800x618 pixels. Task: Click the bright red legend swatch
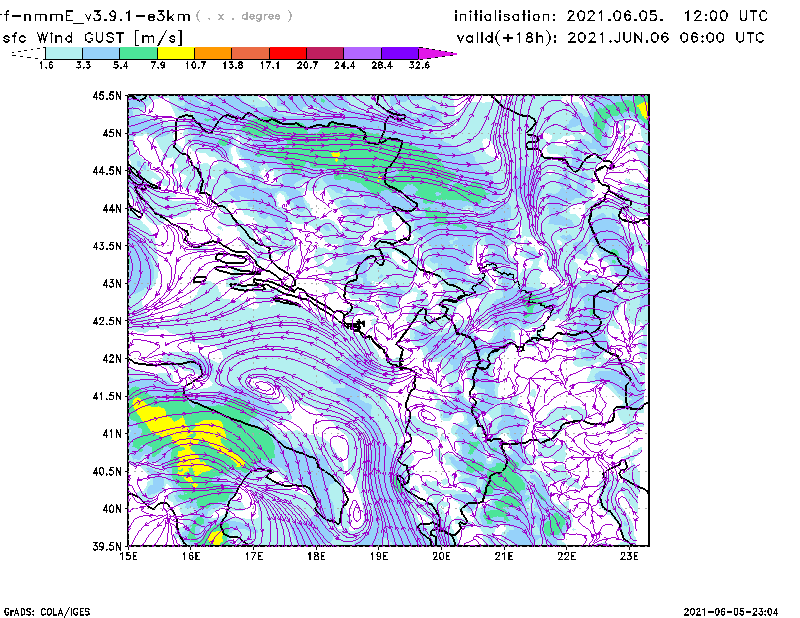288,53
